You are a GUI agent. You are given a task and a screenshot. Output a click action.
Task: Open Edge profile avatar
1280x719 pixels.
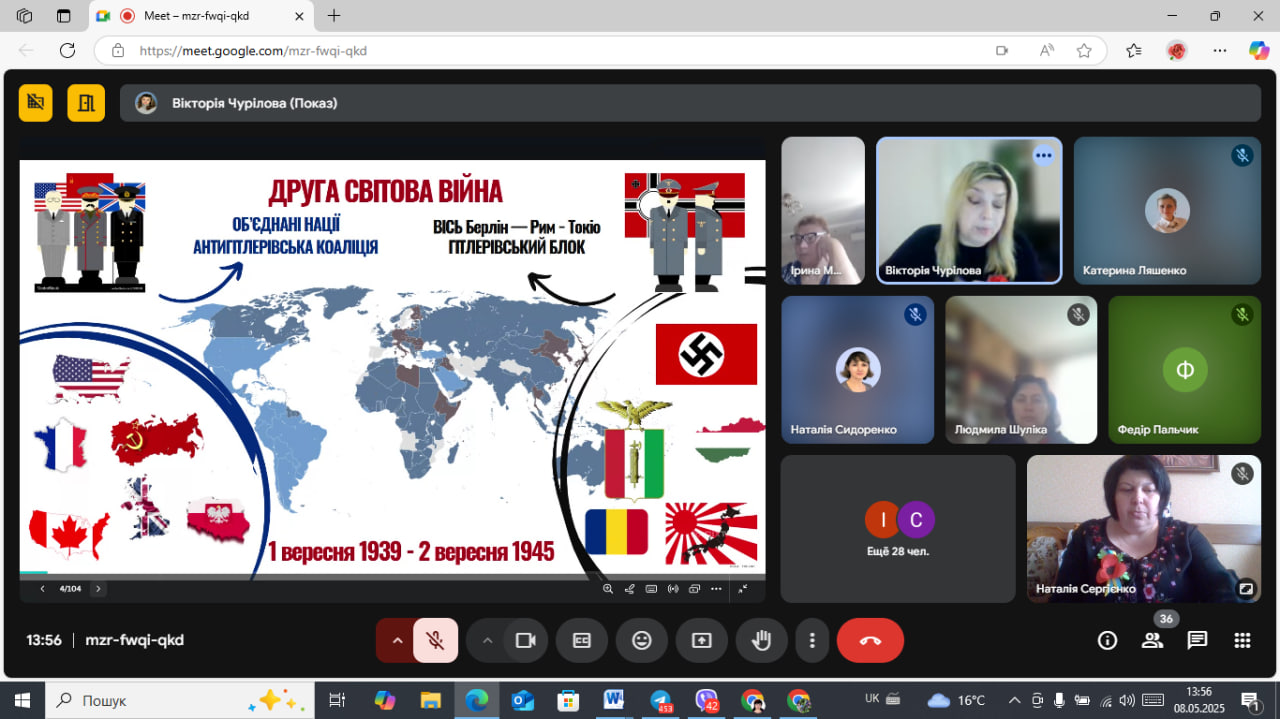pos(1177,50)
